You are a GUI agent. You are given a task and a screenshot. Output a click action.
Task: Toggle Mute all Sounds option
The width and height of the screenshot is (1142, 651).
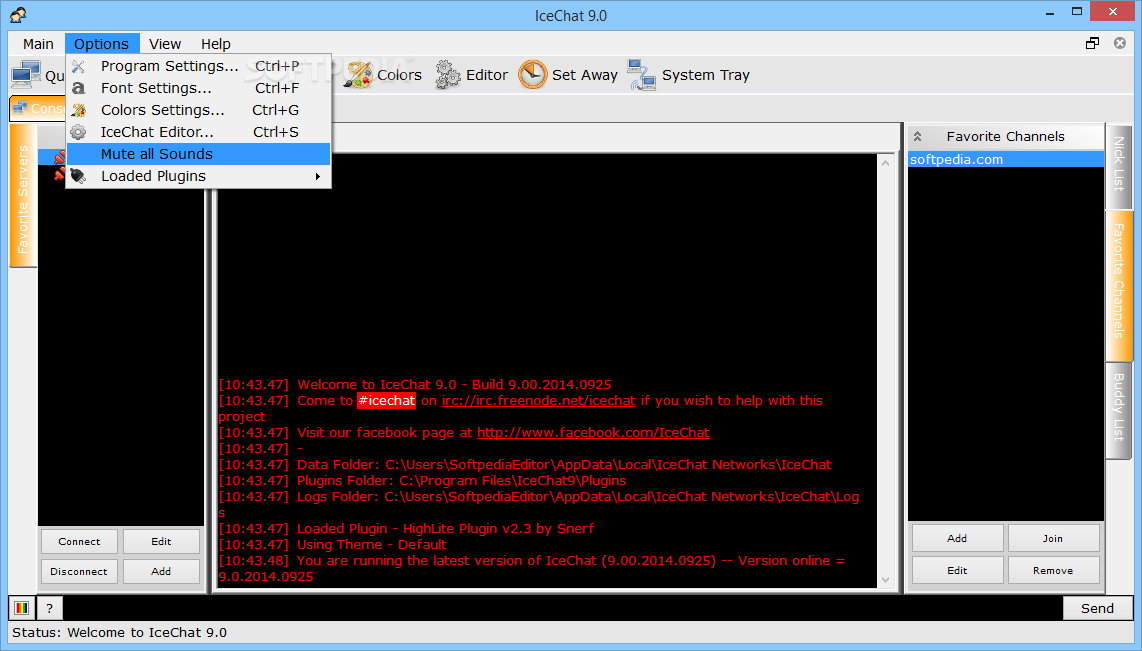click(198, 154)
